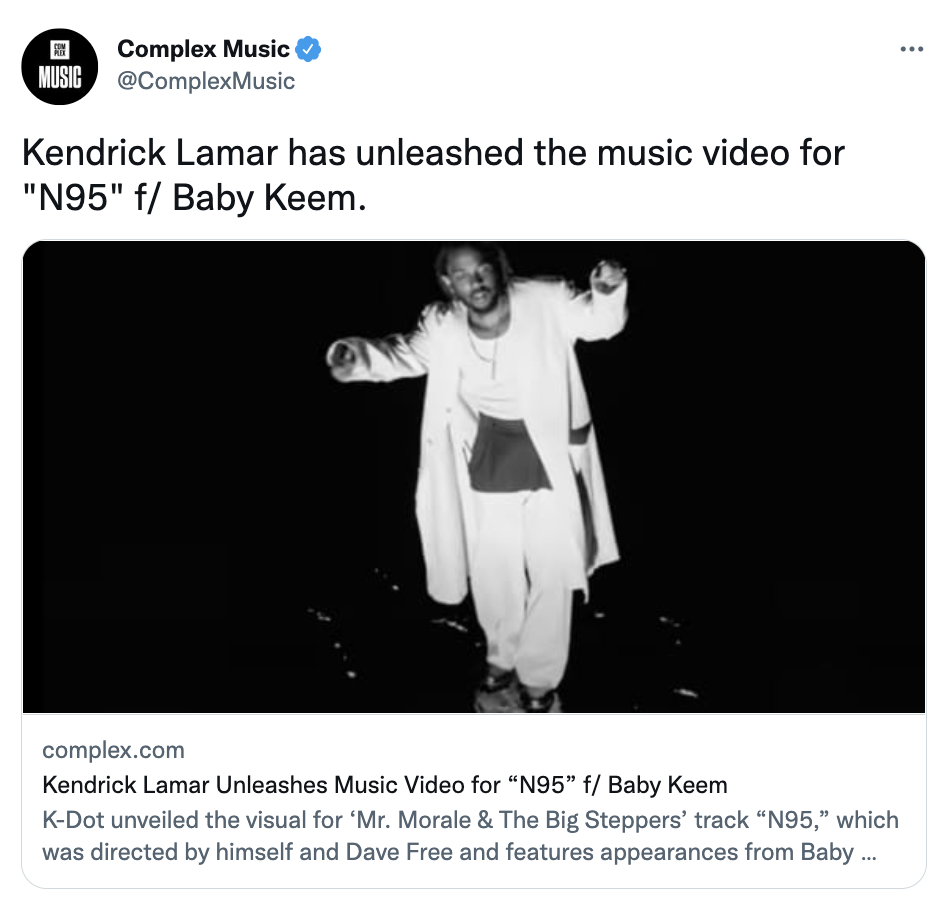Click the small COMPLEX logo atop the avatar
The width and height of the screenshot is (942, 908).
pyautogui.click(x=59, y=50)
